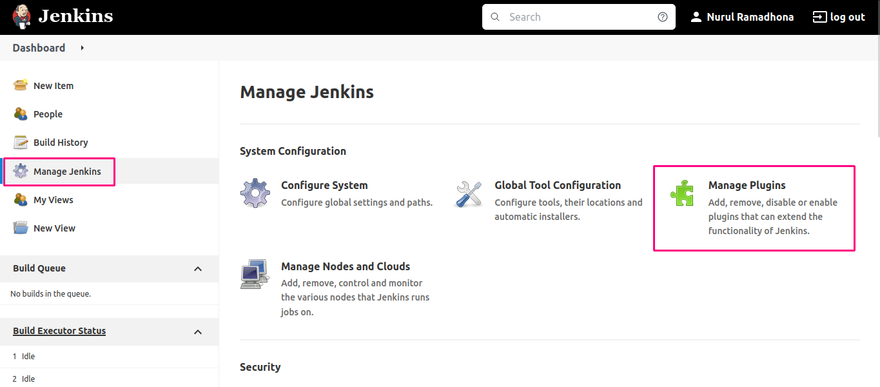This screenshot has height=387, width=880.
Task: Open Manage Plugins
Action: [746, 185]
